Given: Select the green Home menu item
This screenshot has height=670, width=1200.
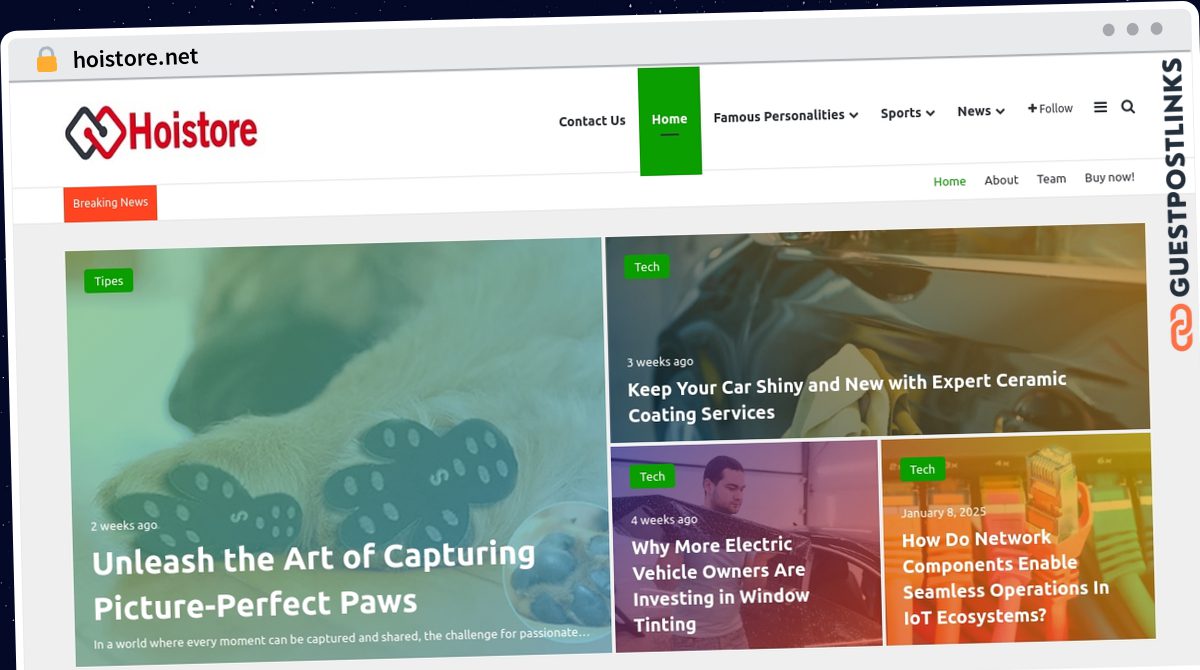Looking at the screenshot, I should (x=669, y=120).
